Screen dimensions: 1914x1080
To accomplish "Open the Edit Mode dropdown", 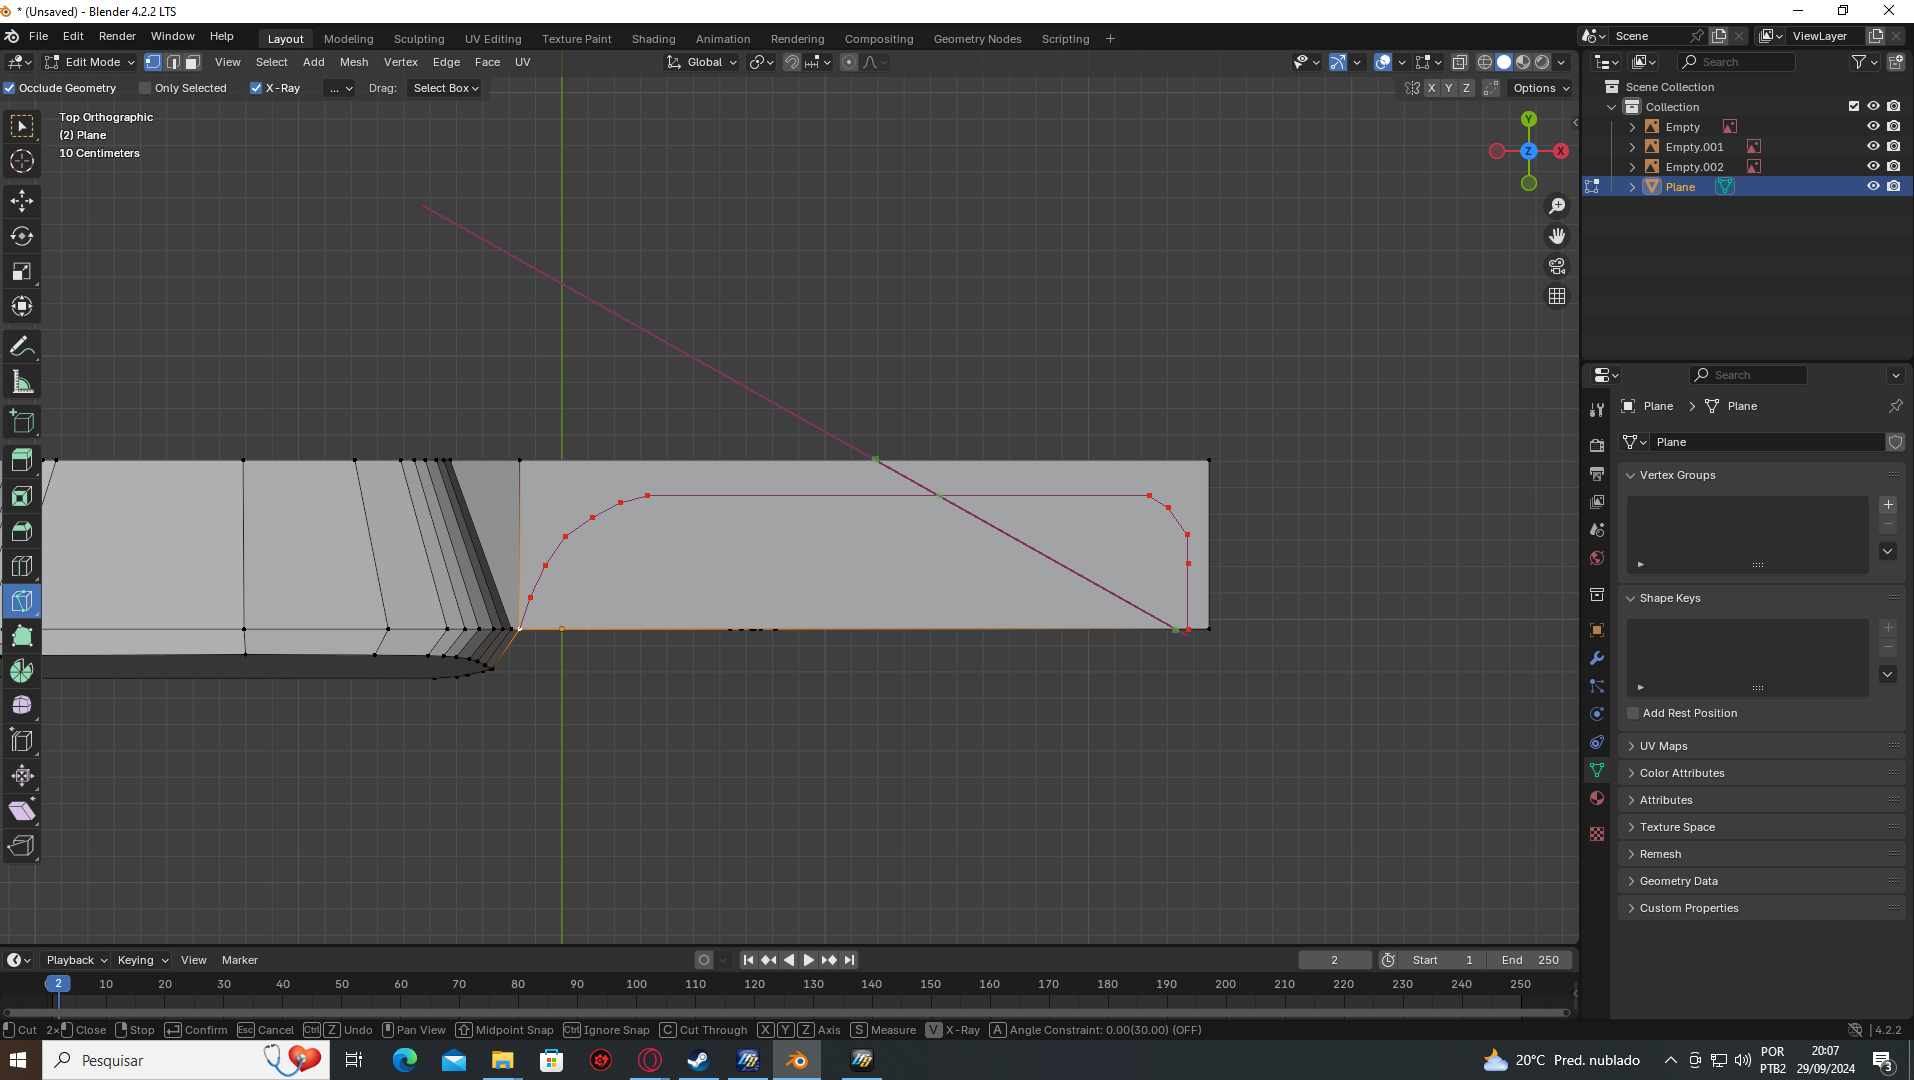I will (90, 62).
